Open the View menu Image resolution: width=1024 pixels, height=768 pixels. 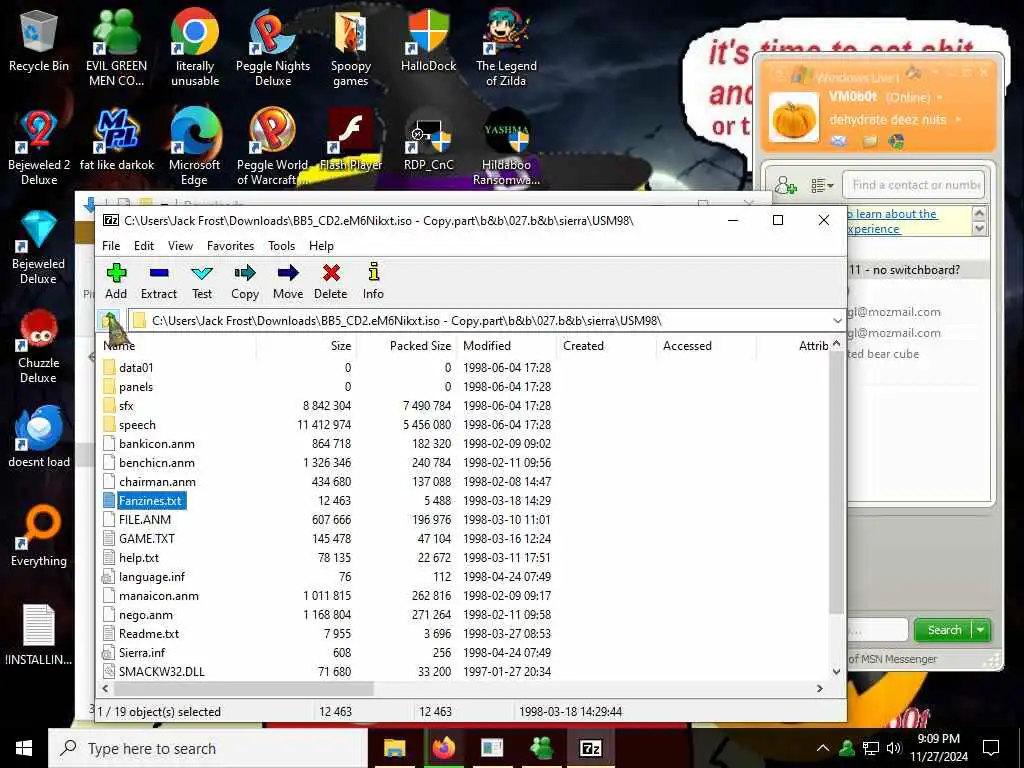click(x=180, y=246)
